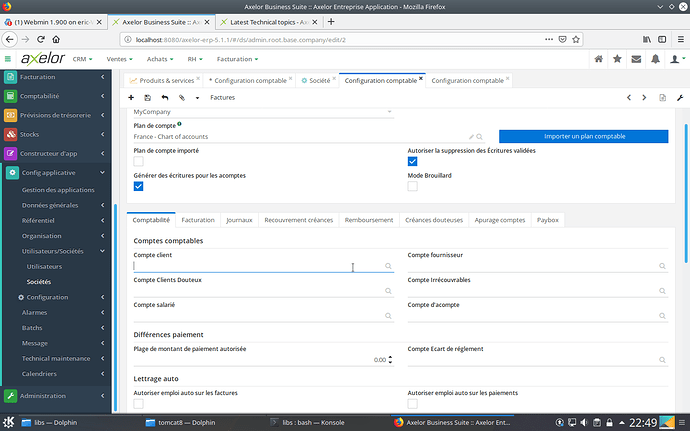Open the user profile menu icon

click(x=677, y=59)
